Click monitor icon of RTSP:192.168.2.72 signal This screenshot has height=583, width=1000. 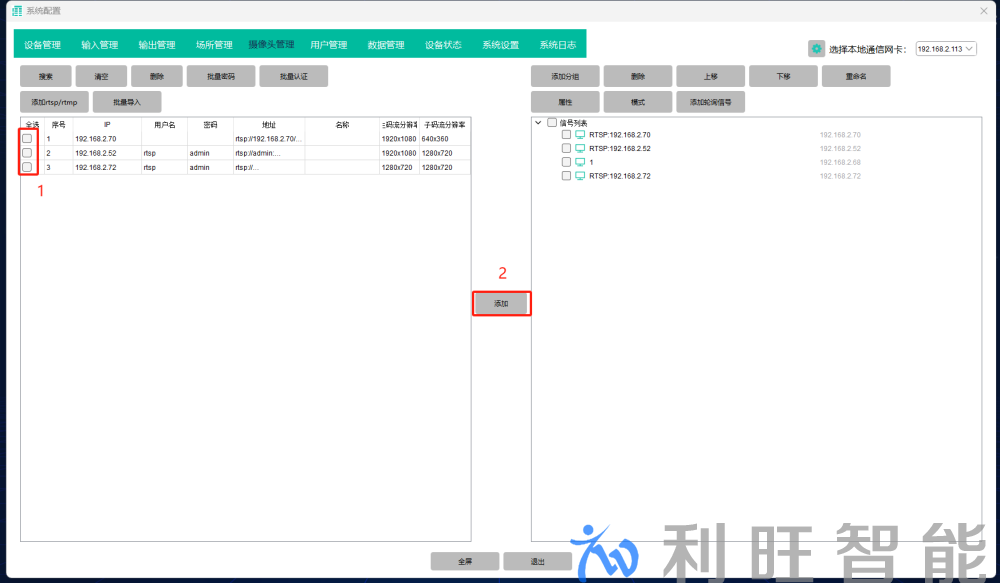580,176
